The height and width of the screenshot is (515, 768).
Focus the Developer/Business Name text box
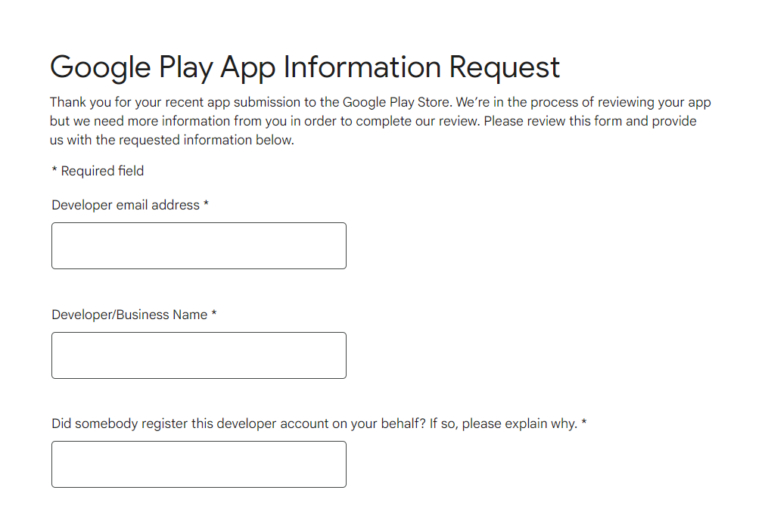point(199,355)
